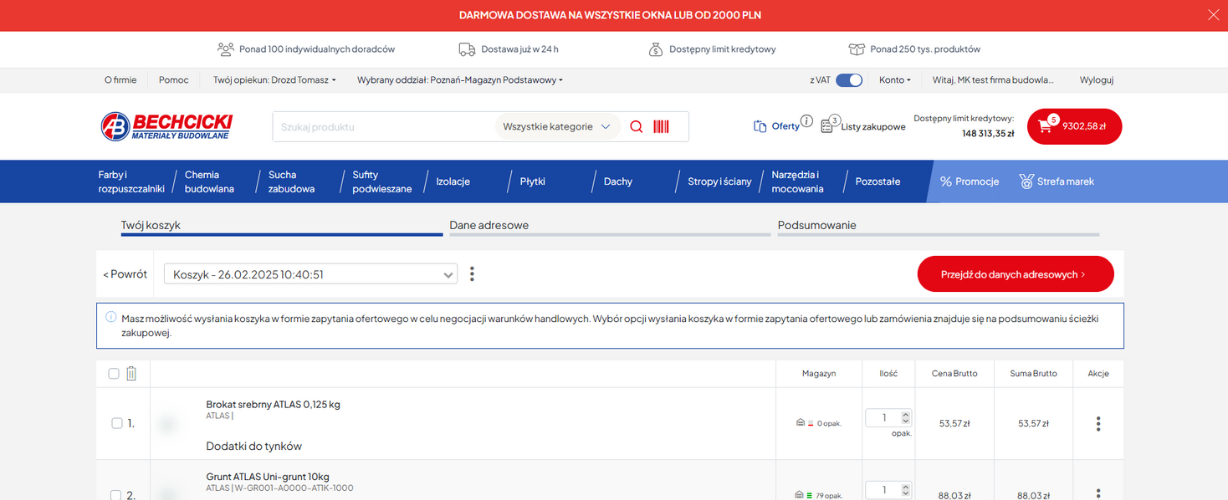Image resolution: width=1228 pixels, height=500 pixels.
Task: Click the percent Promocje icon
Action: tap(946, 181)
